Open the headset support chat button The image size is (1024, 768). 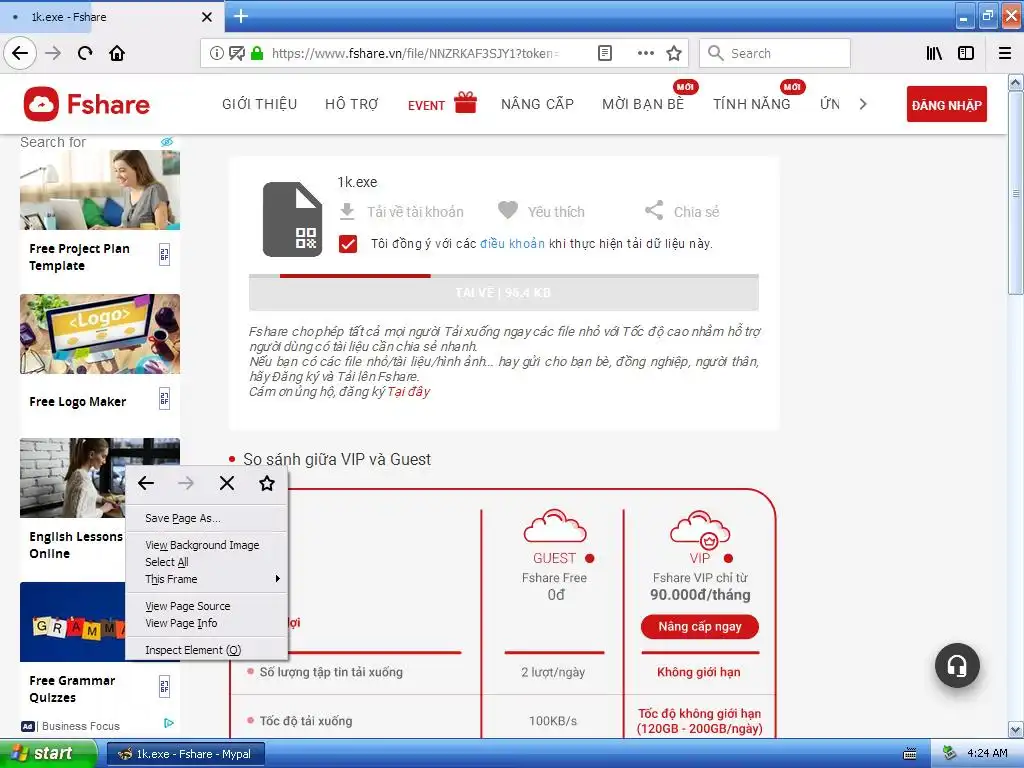(x=957, y=665)
